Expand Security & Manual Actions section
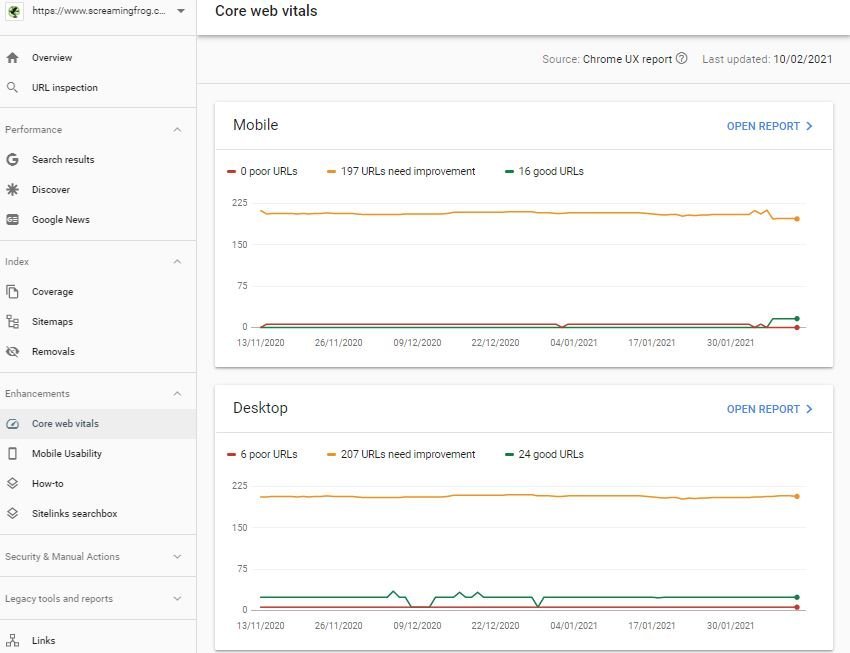 pos(177,557)
